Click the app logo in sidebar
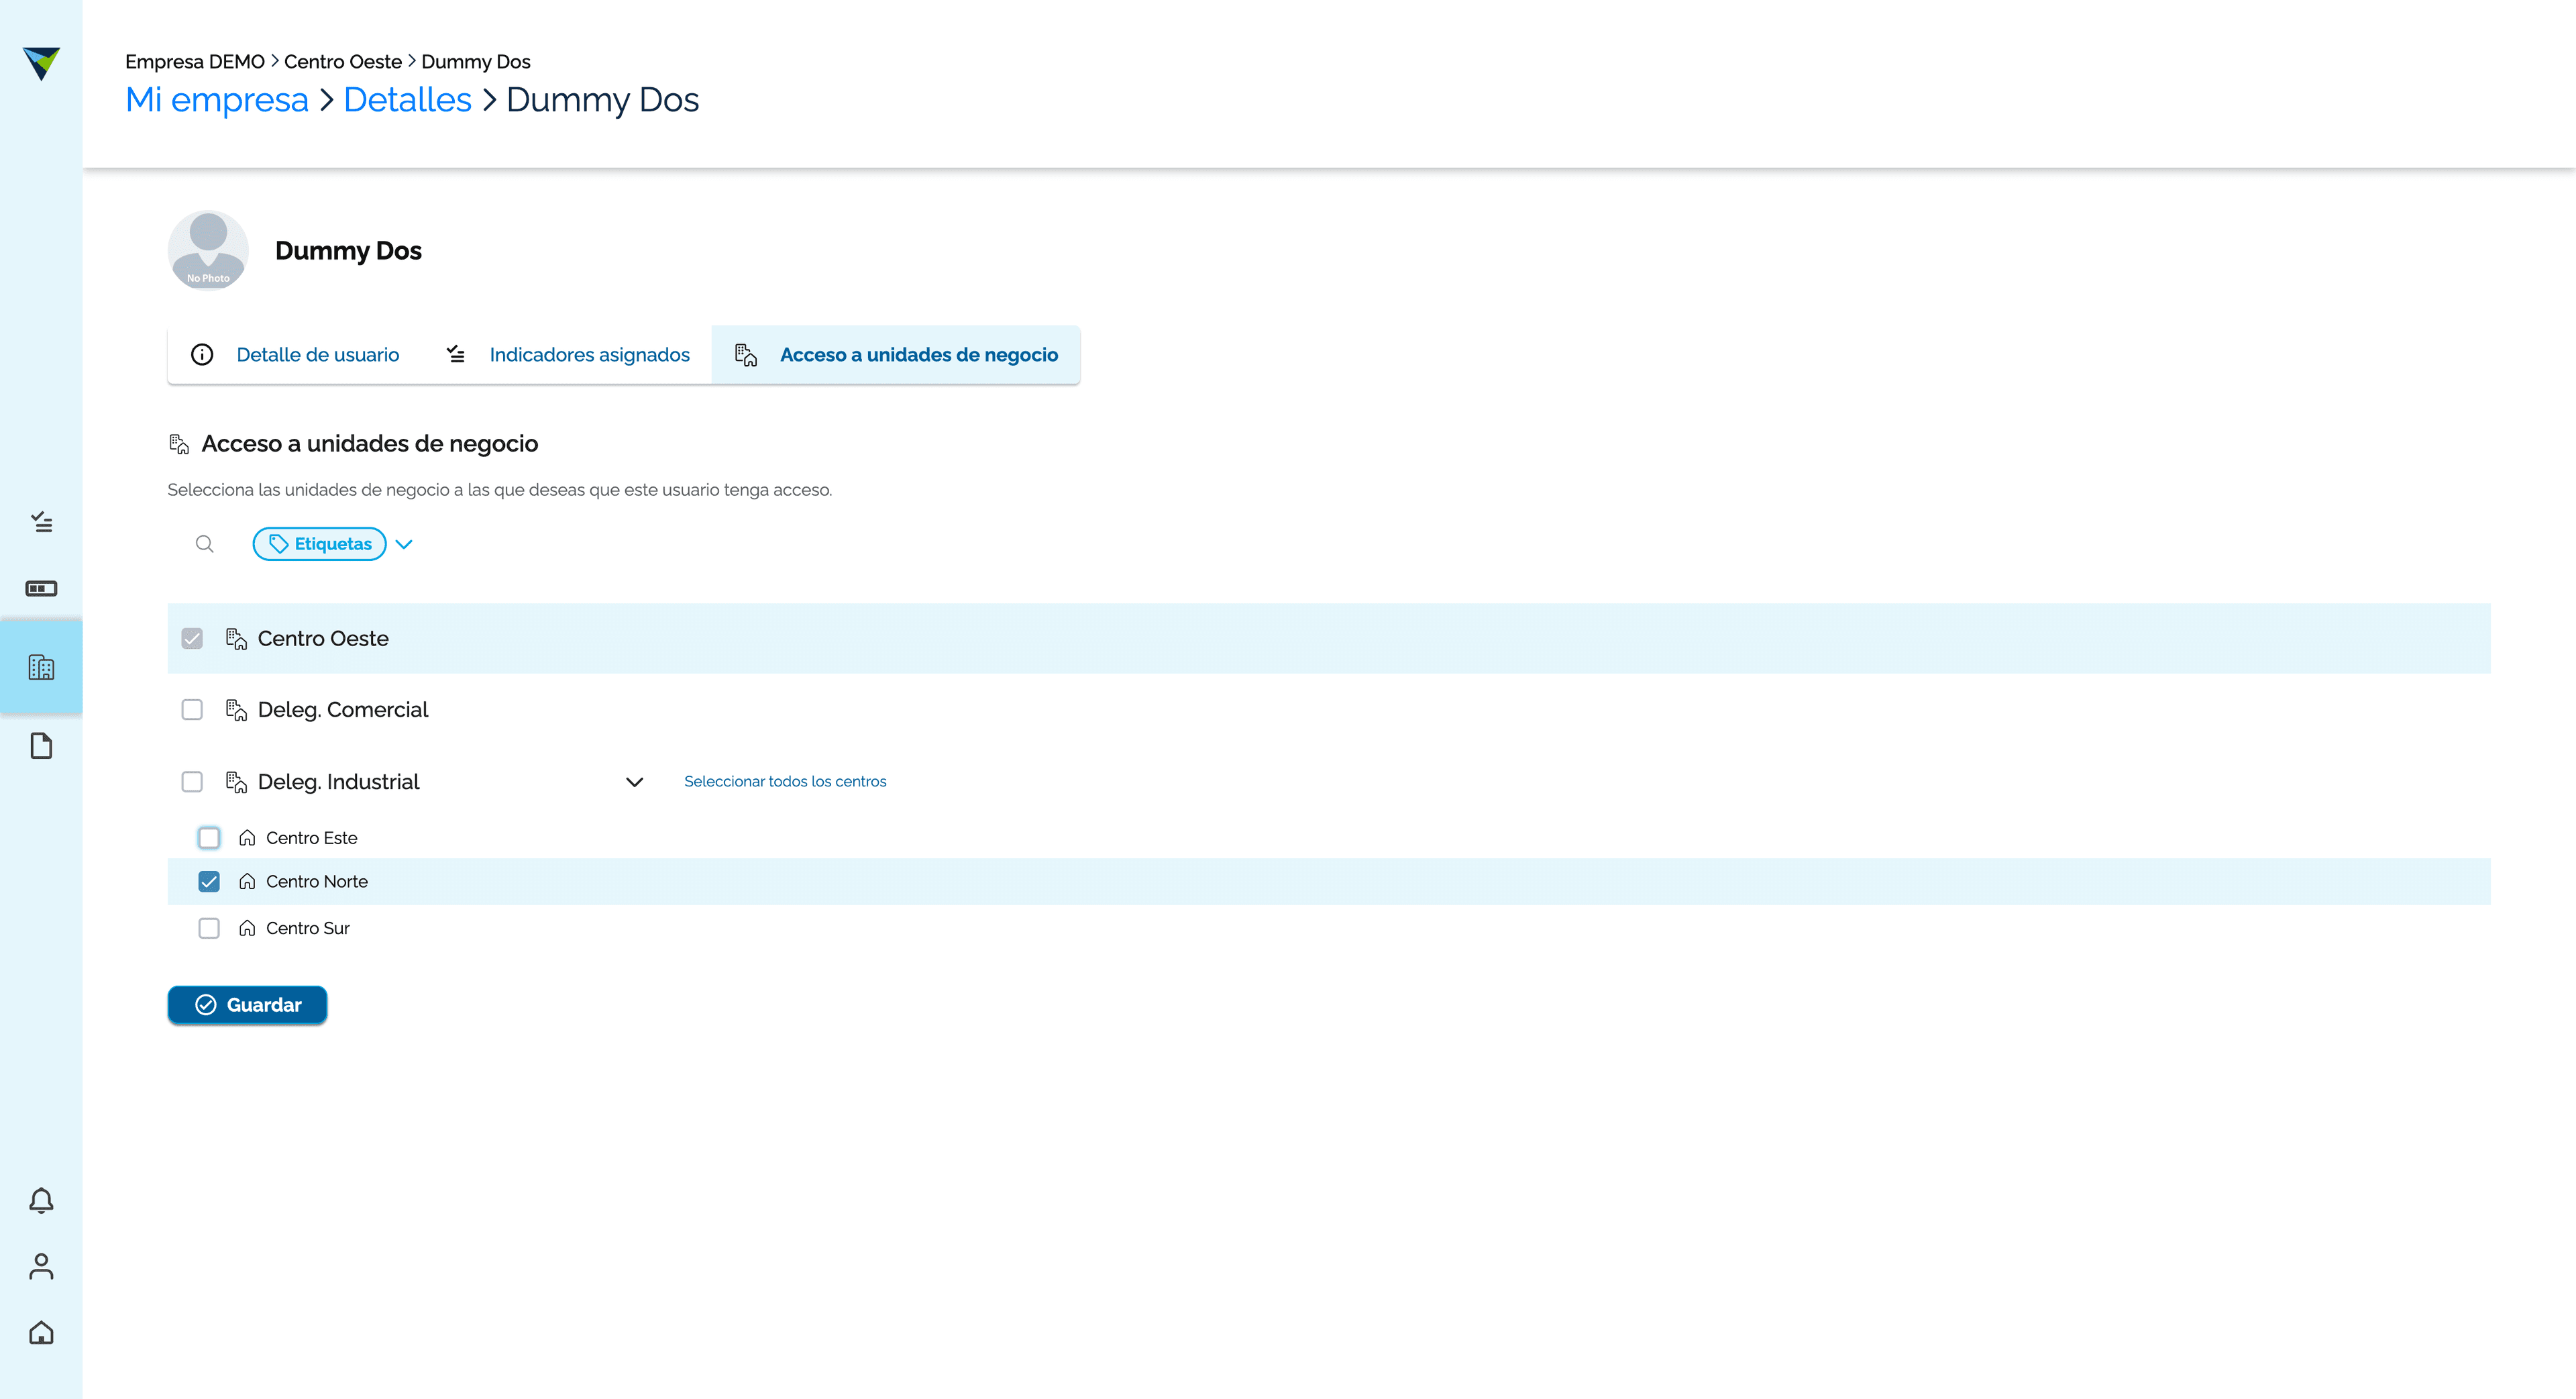This screenshot has height=1399, width=2576. click(41, 63)
